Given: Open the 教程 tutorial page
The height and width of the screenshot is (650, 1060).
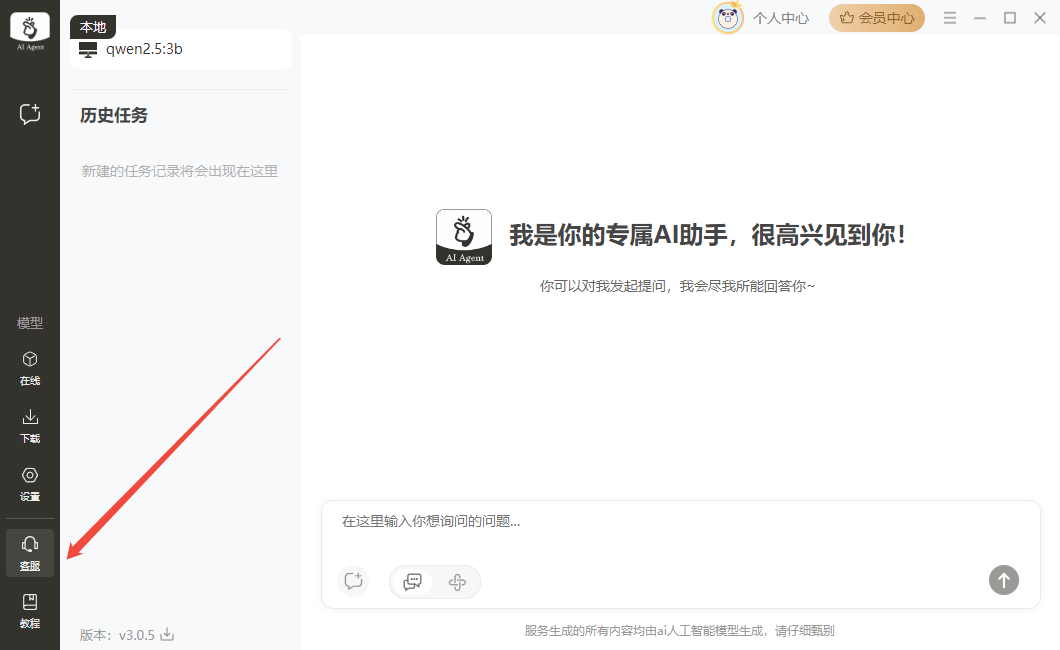Looking at the screenshot, I should pos(30,610).
